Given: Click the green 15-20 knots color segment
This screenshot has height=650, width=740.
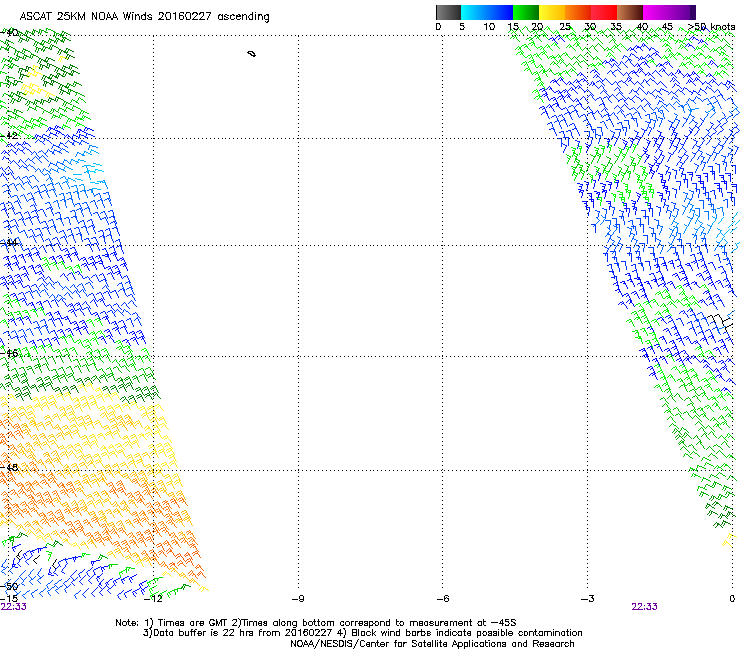Looking at the screenshot, I should click(526, 12).
